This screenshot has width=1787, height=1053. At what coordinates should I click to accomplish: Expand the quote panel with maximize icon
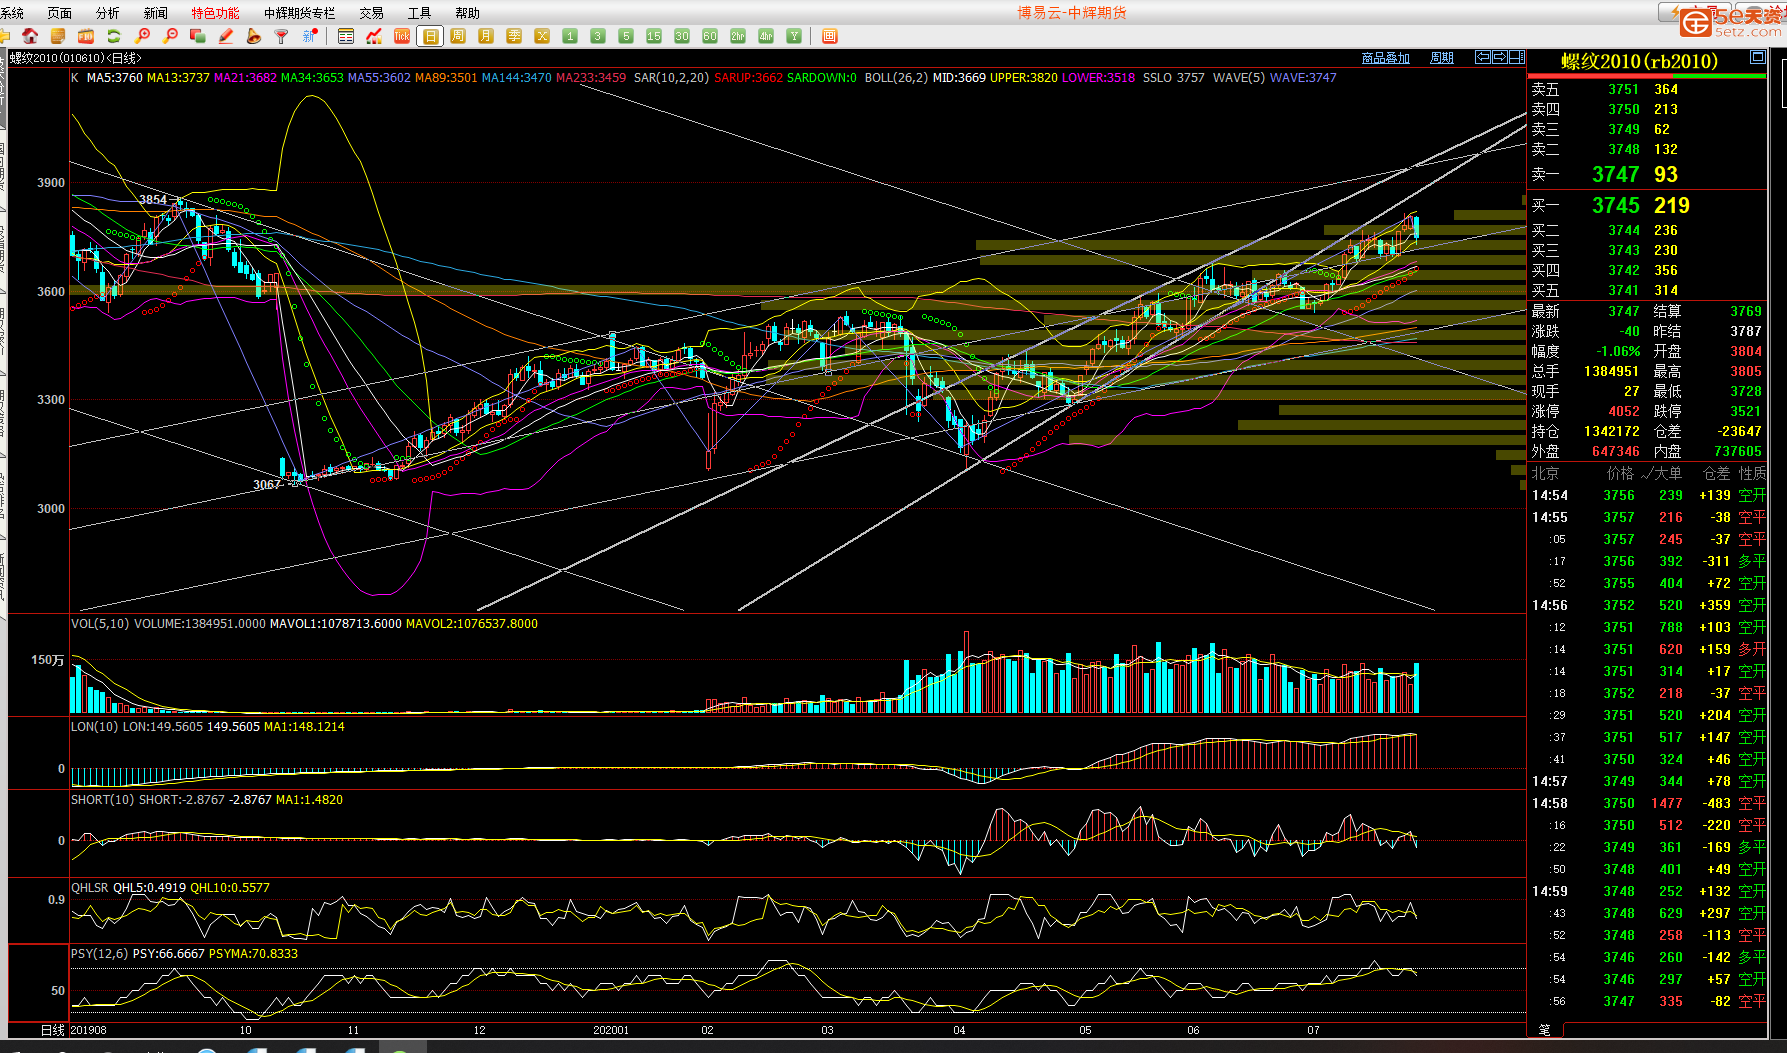1757,58
